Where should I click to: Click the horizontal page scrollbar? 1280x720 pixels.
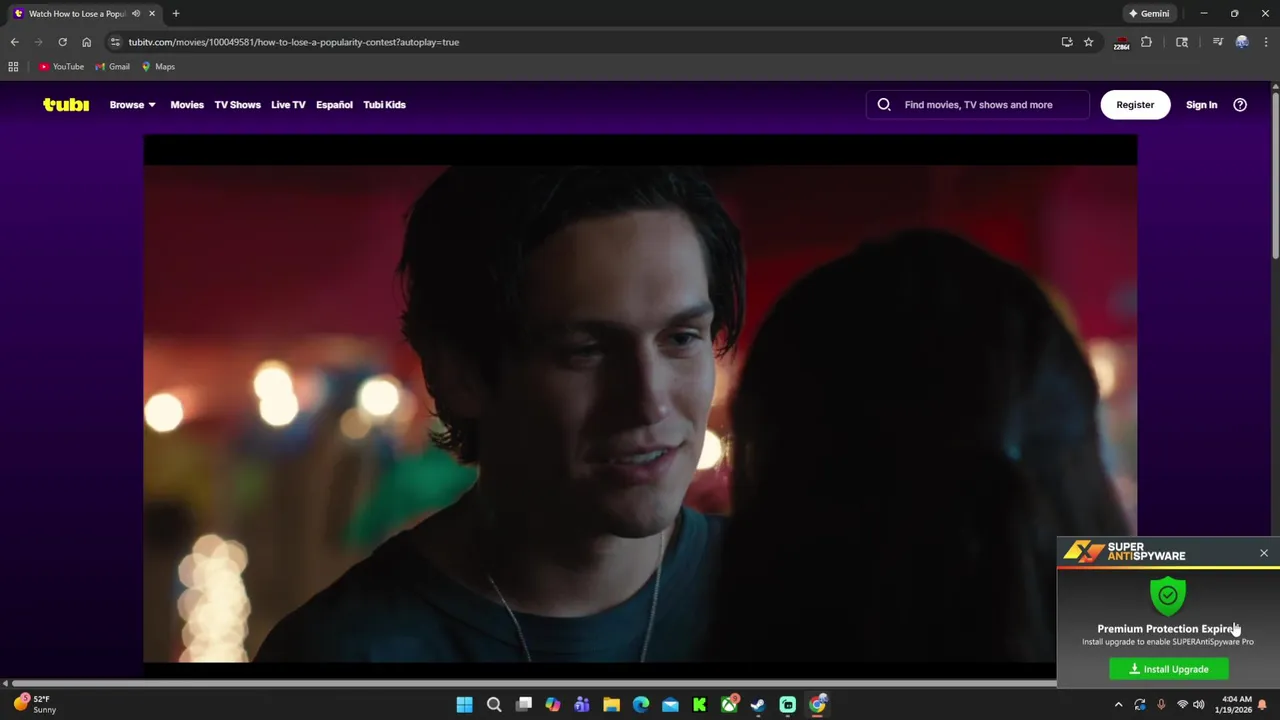pos(534,684)
